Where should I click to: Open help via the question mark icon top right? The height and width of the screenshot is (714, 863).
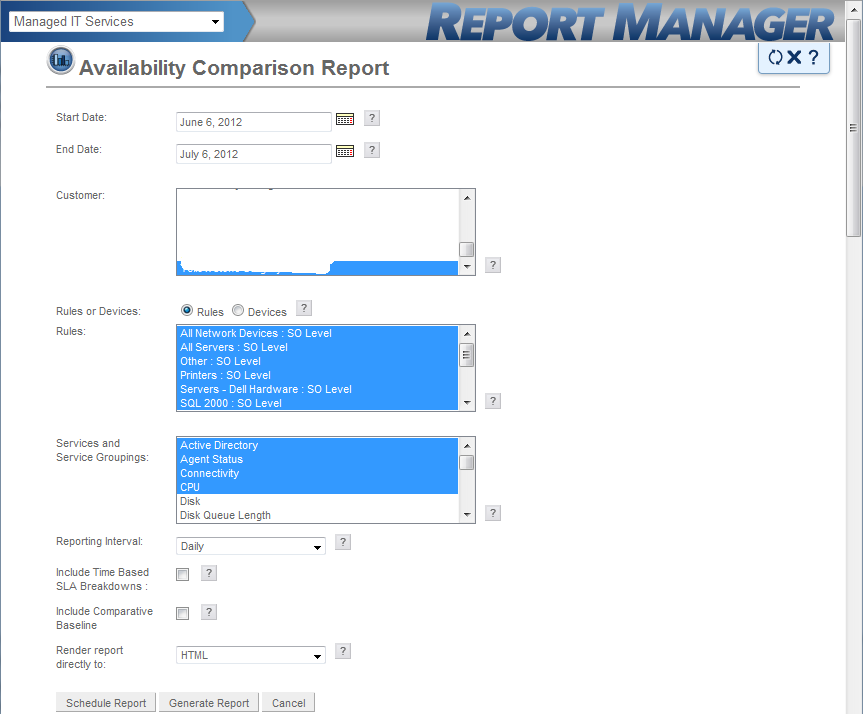812,57
